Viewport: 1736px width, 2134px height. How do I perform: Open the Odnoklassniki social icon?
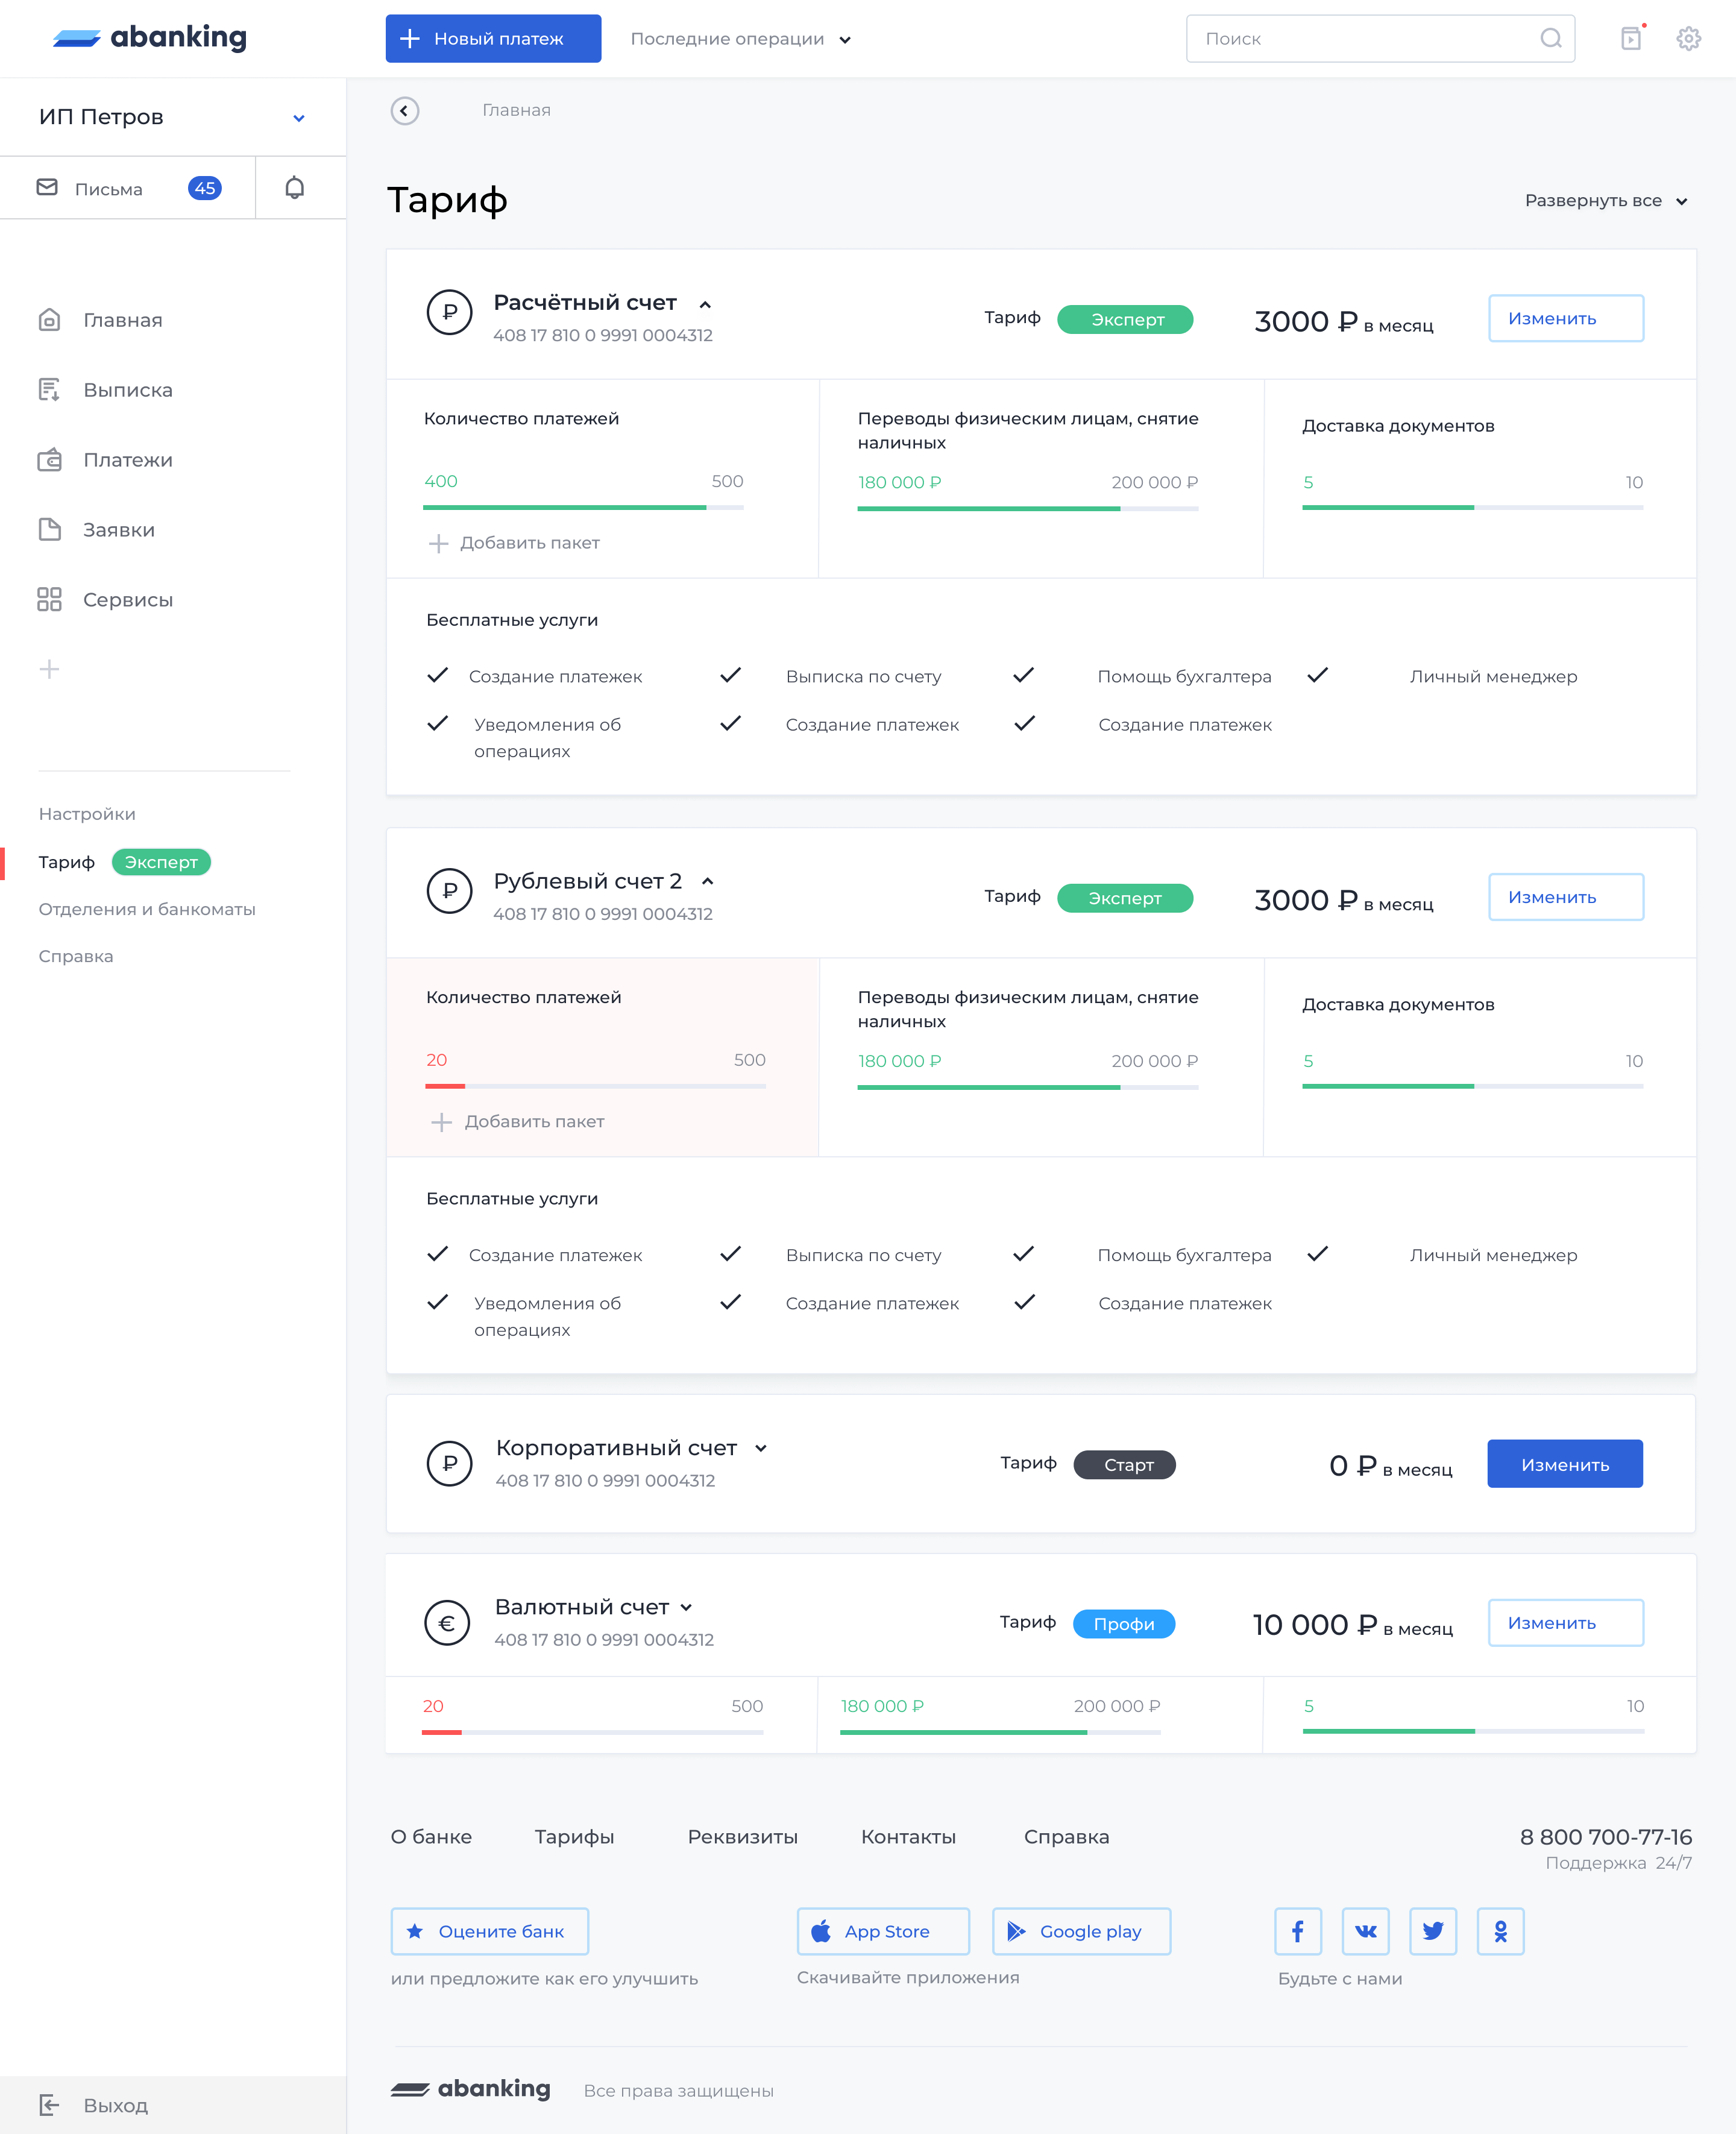(x=1501, y=1931)
